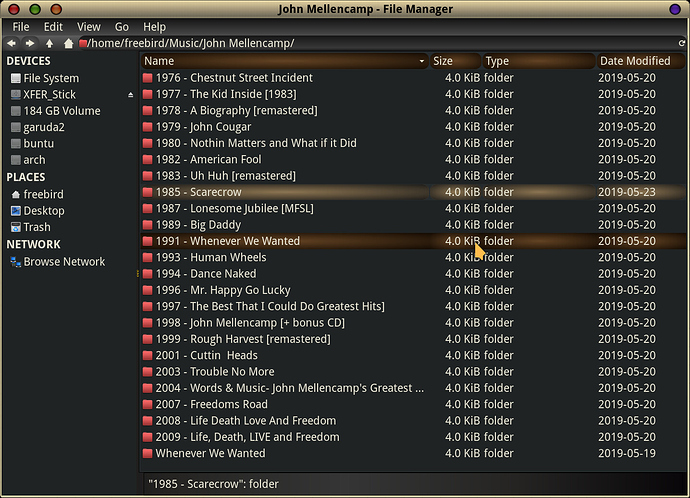Reload the folder with the refresh icon
690x498 pixels.
point(682,43)
